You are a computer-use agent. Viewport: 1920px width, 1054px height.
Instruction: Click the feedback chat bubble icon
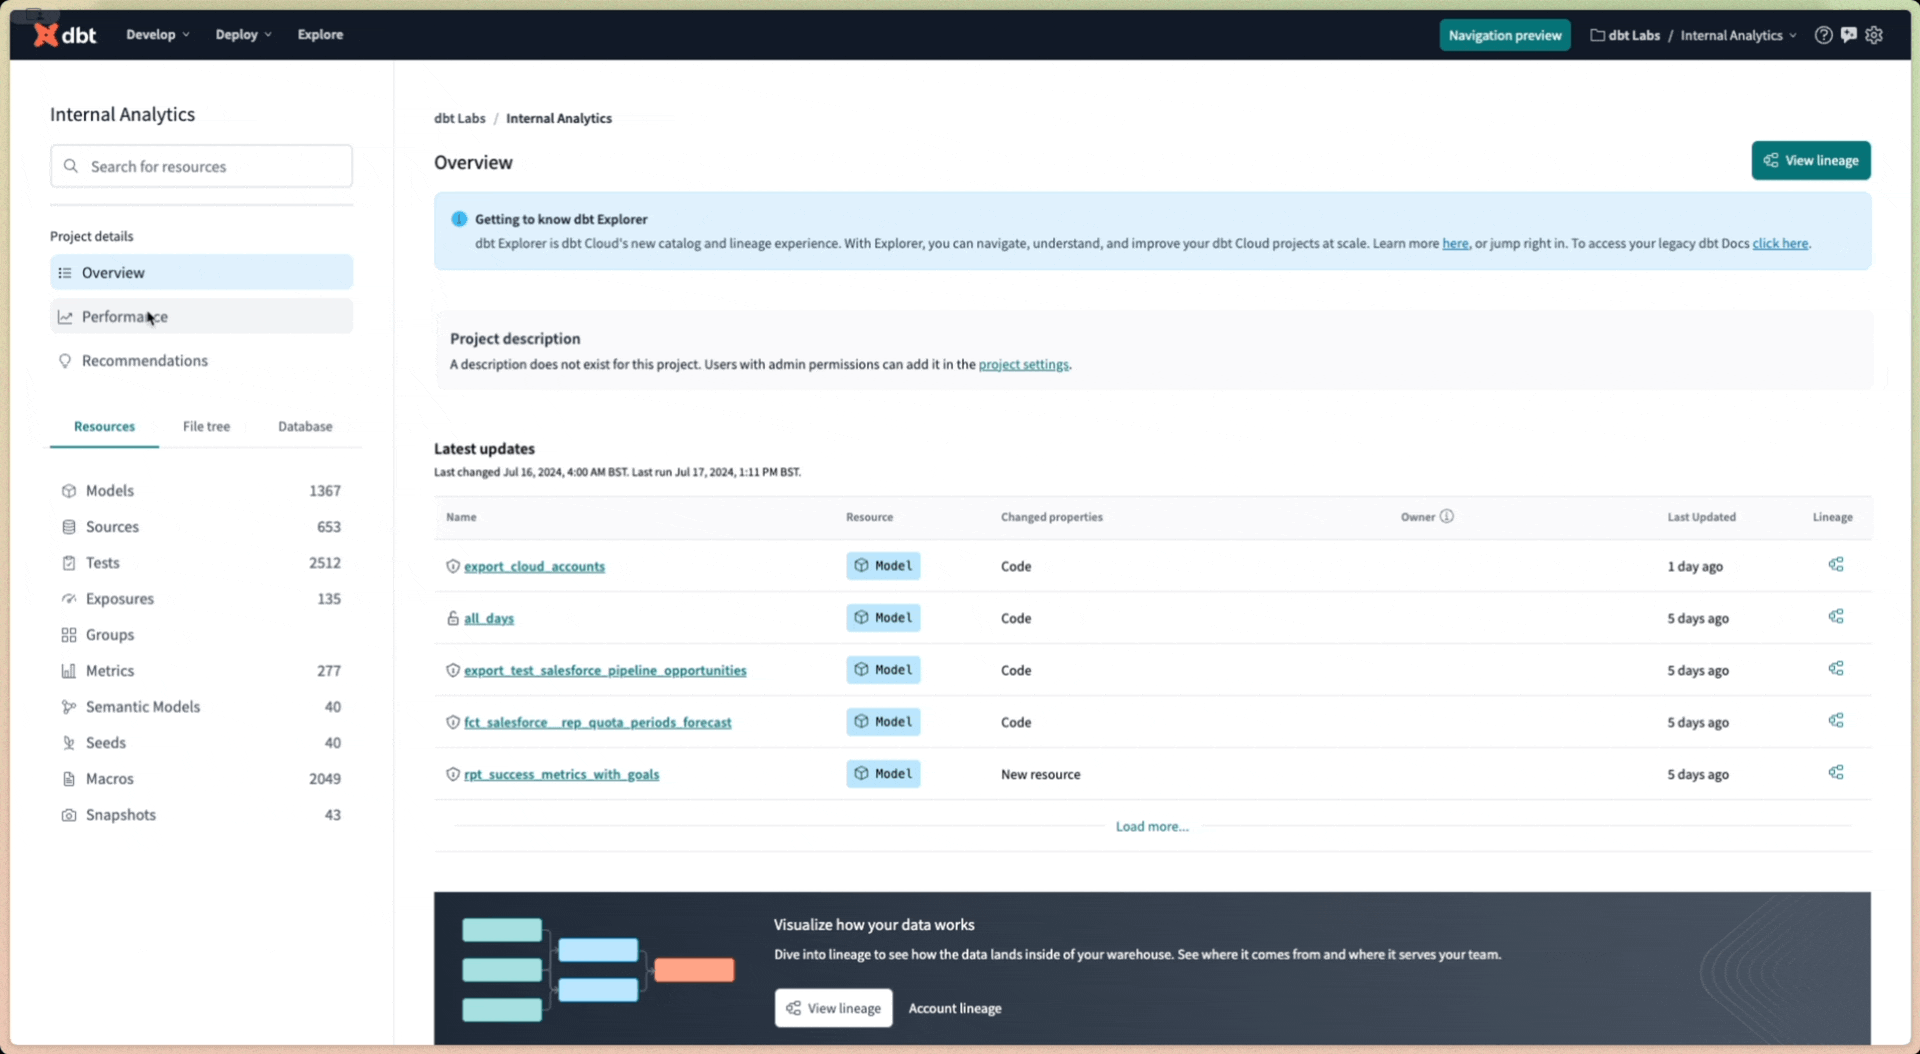pyautogui.click(x=1849, y=34)
